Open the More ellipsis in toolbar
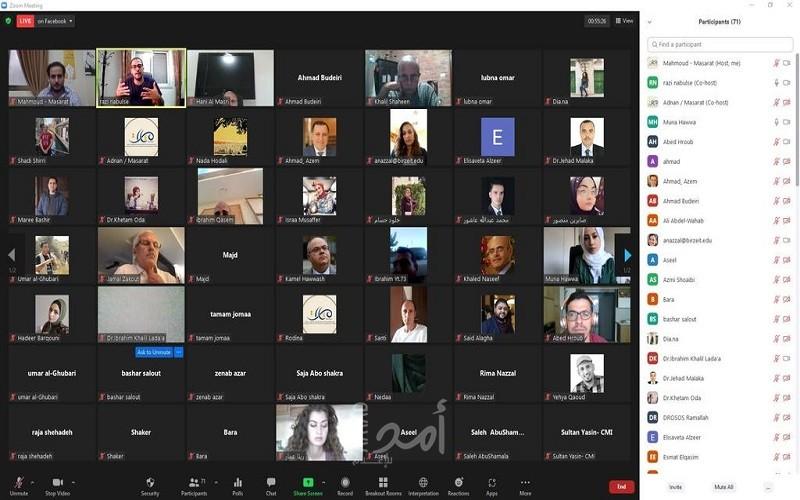The image size is (800, 500). pos(525,482)
